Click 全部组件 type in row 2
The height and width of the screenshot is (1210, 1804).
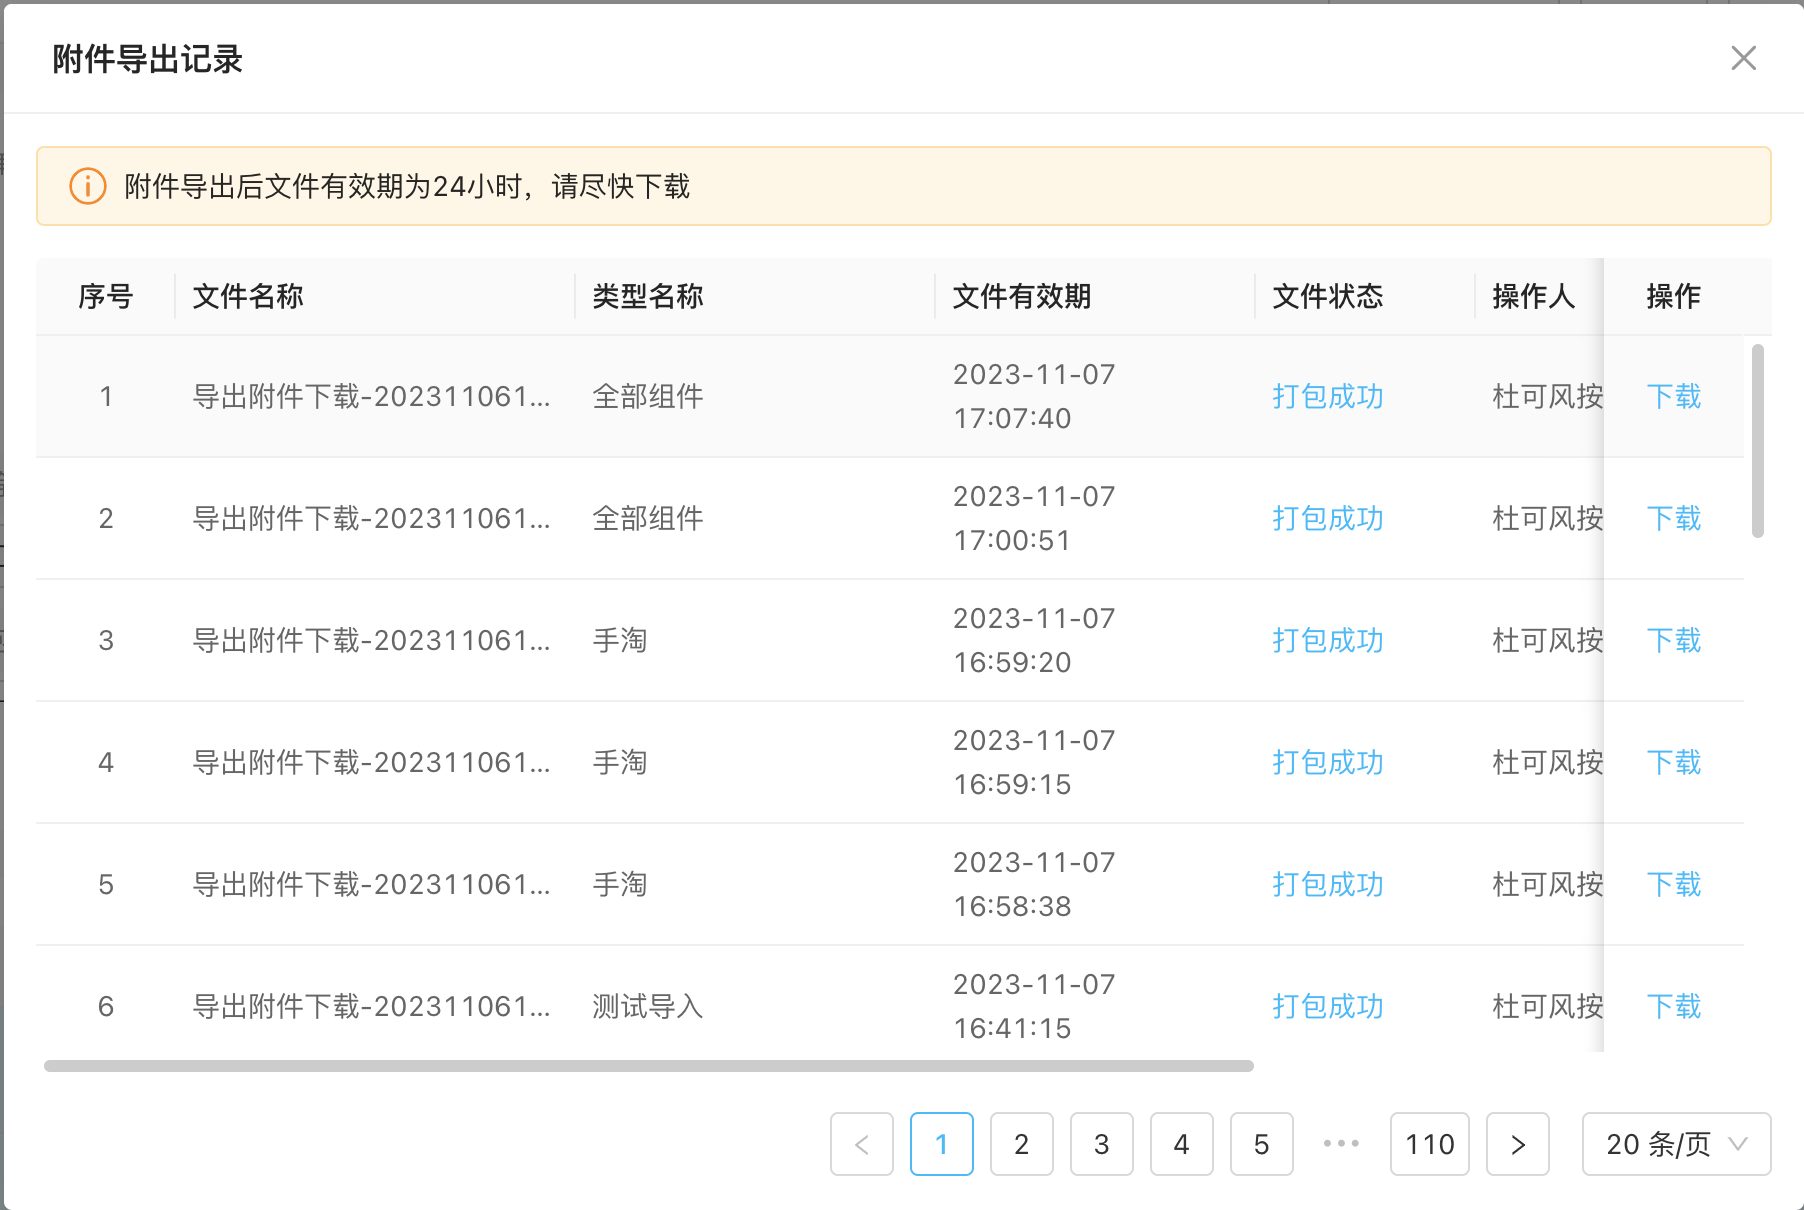click(x=648, y=519)
